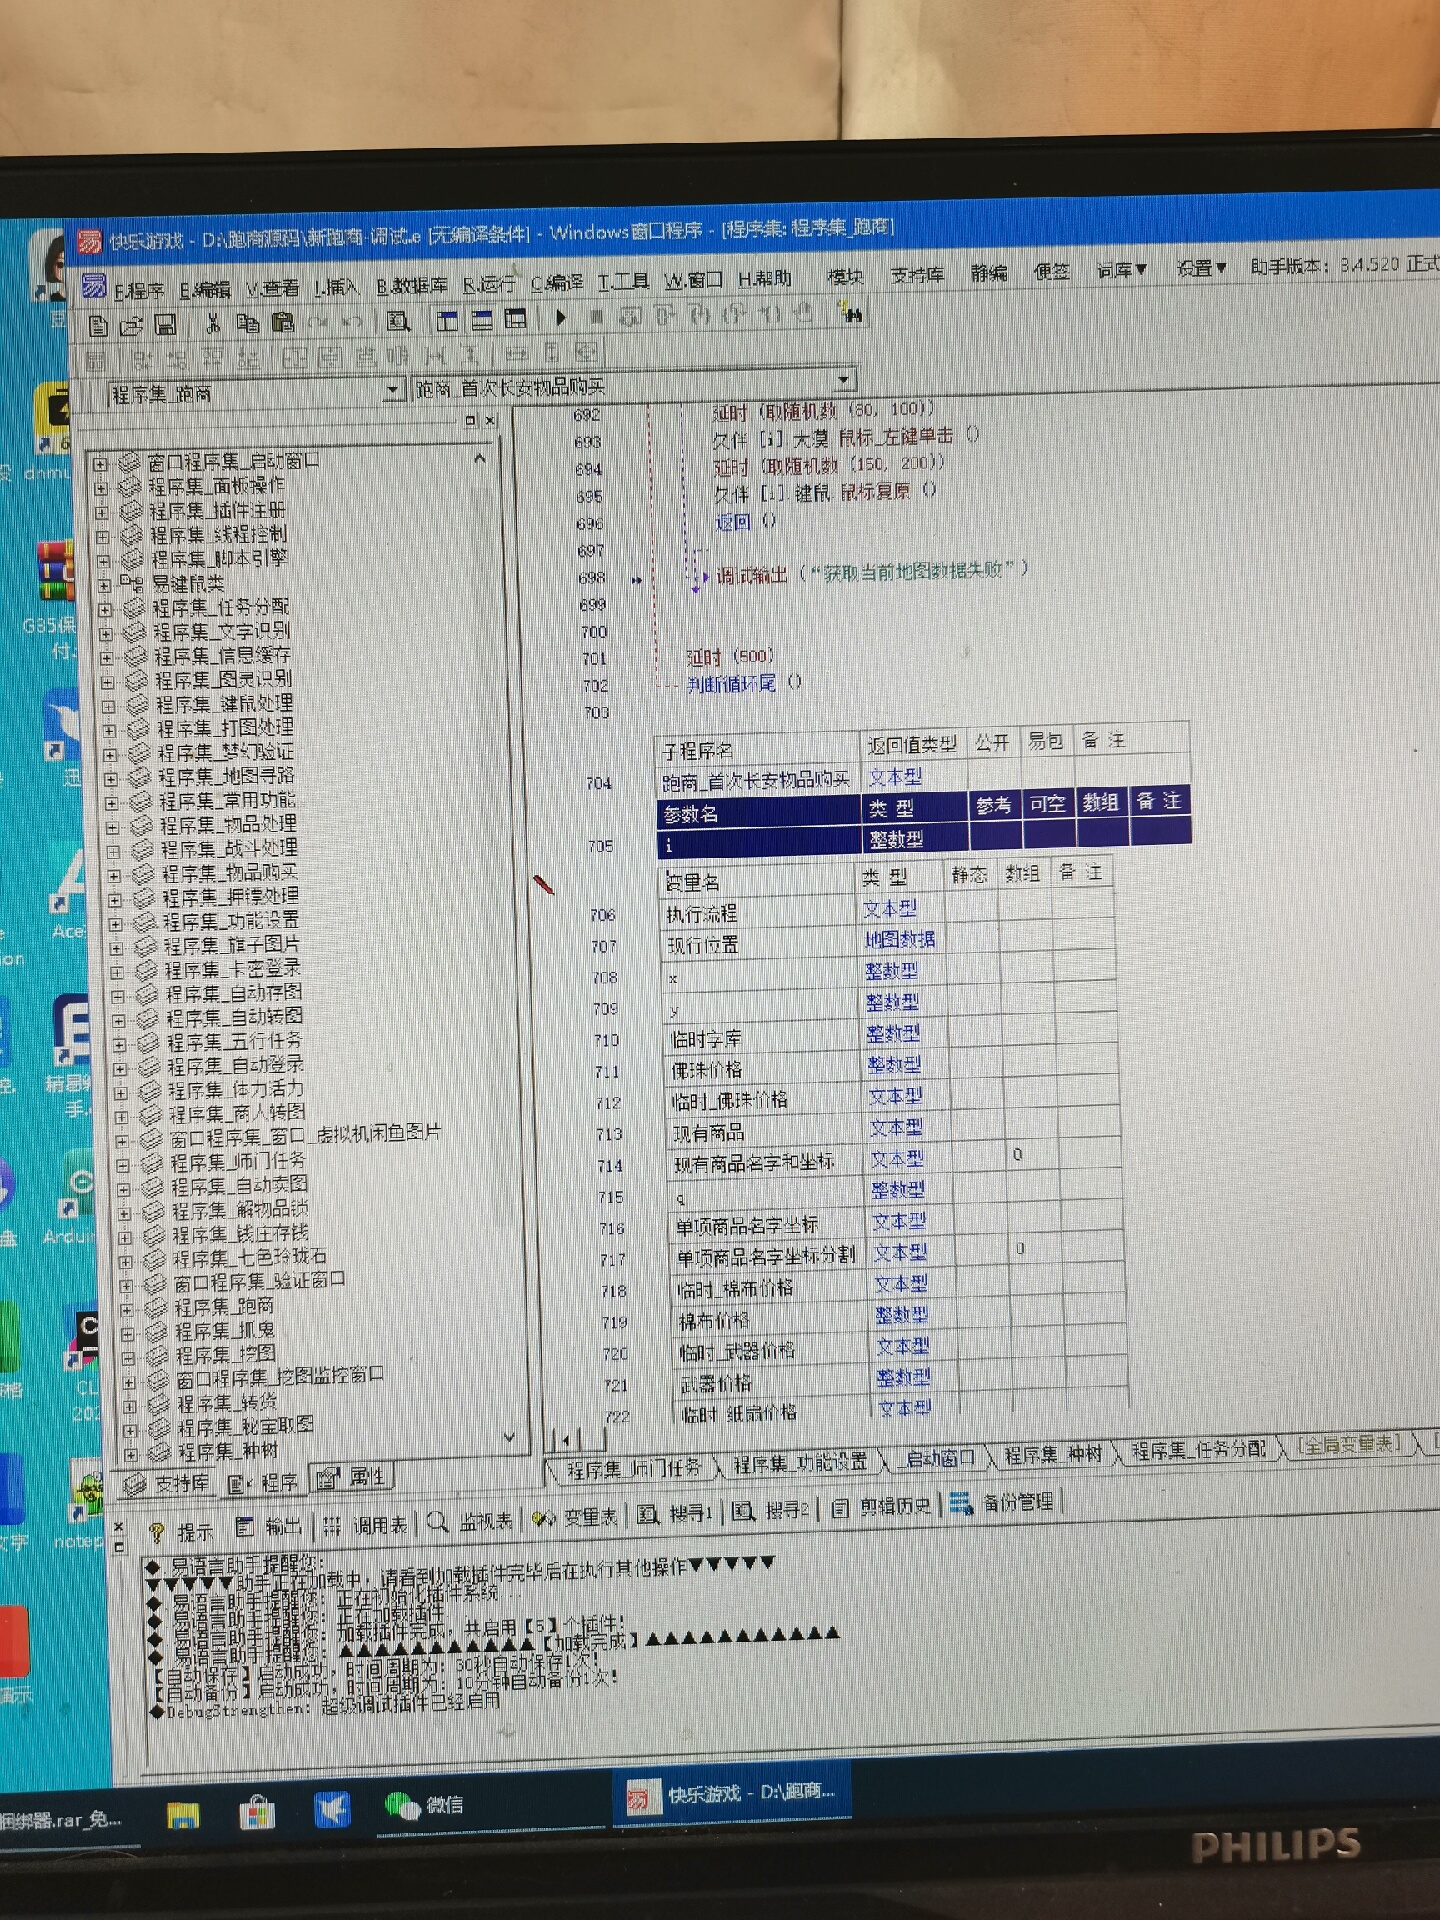Switch to the 程序集_任务分配 tab
Image resolution: width=1440 pixels, height=1920 pixels.
[x=1198, y=1449]
